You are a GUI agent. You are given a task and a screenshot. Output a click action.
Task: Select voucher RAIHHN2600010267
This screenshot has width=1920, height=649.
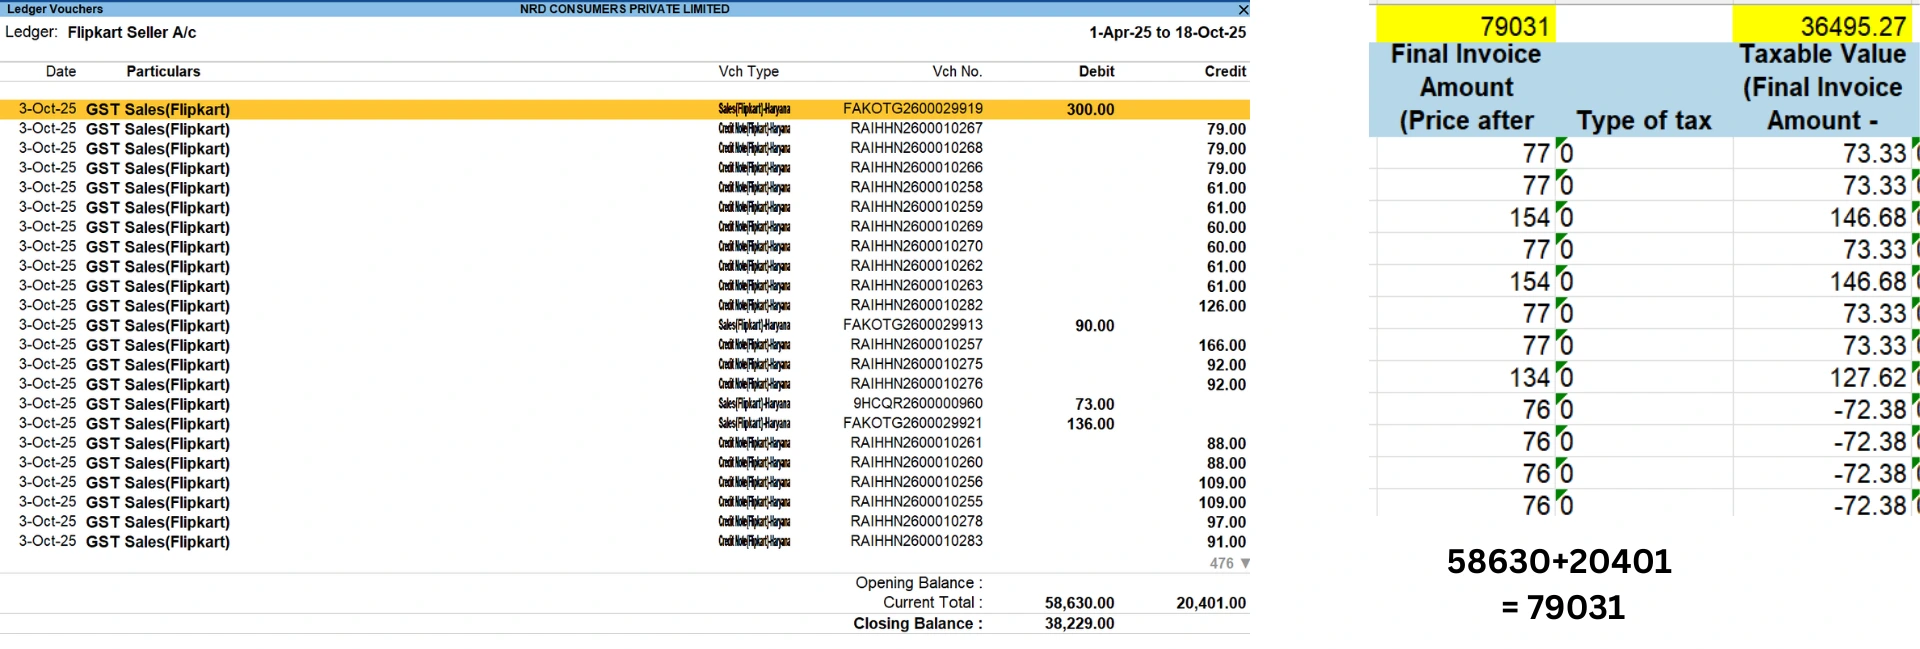[x=625, y=129]
